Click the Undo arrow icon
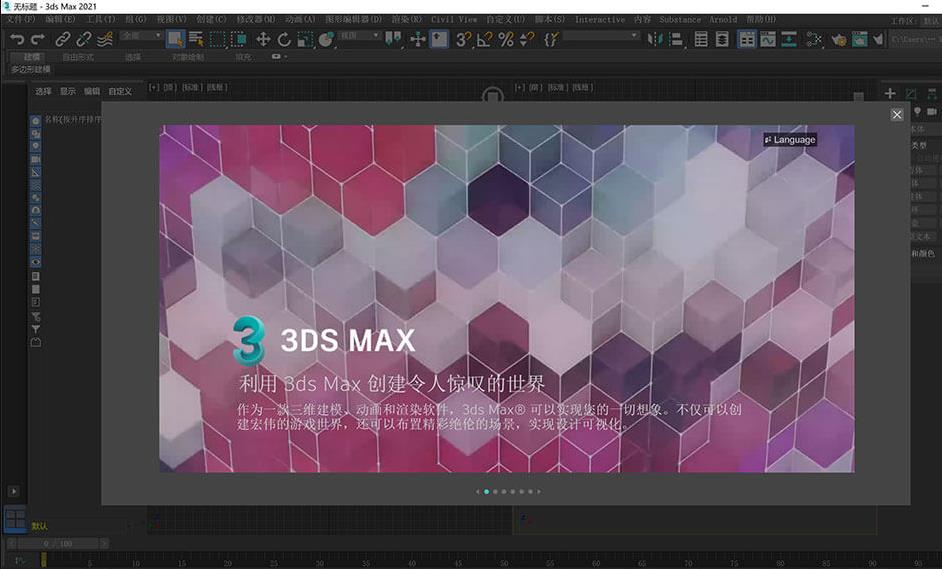The width and height of the screenshot is (942, 569). click(16, 39)
